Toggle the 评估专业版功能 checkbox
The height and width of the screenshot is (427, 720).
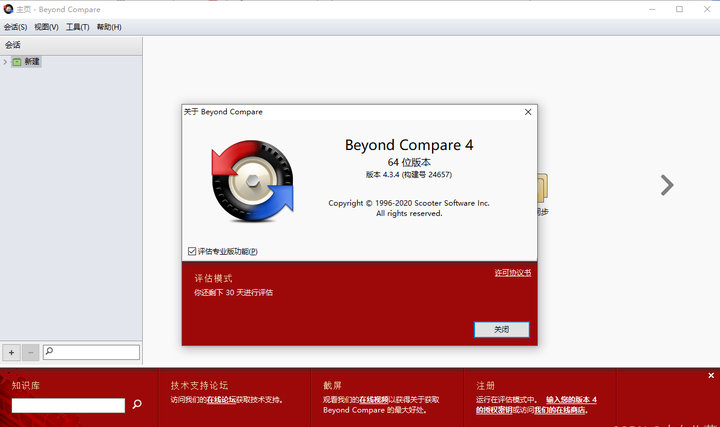click(x=192, y=251)
